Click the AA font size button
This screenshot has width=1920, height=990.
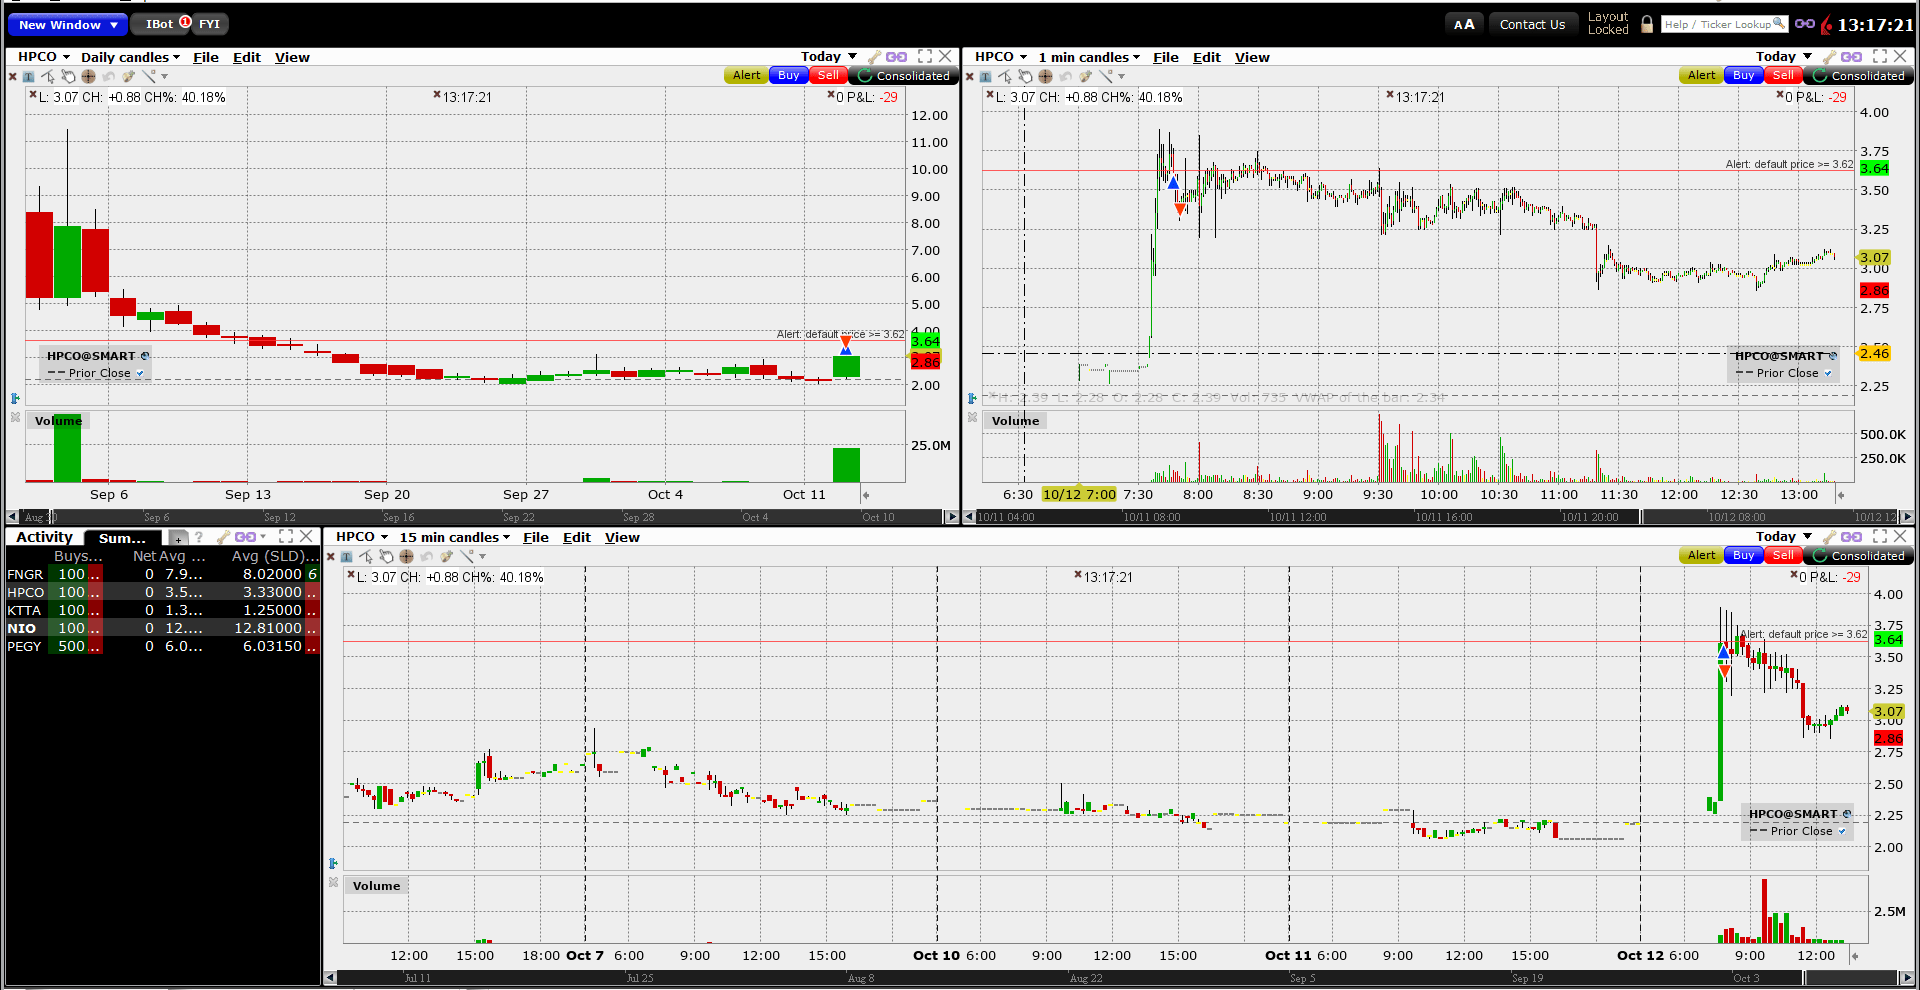click(x=1464, y=24)
